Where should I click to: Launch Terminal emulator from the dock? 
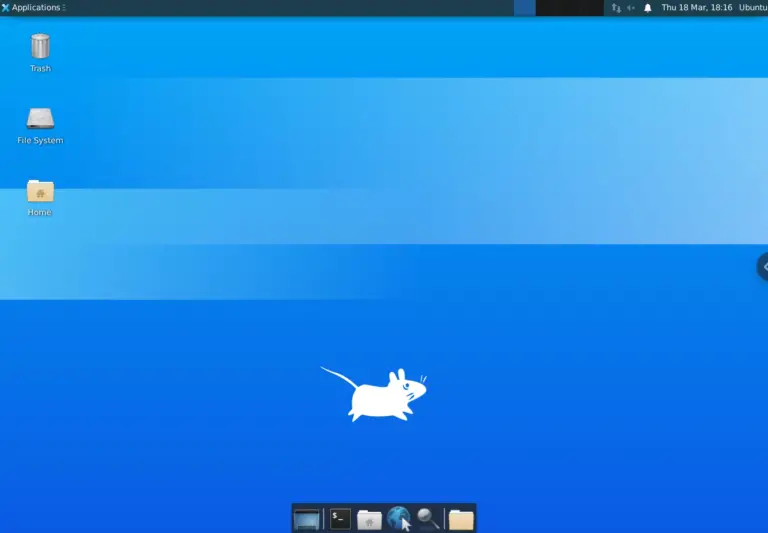pos(340,519)
